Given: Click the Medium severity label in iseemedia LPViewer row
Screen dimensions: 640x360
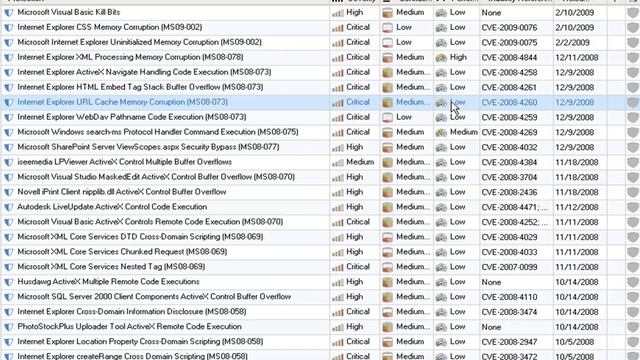Looking at the screenshot, I should pos(360,162).
